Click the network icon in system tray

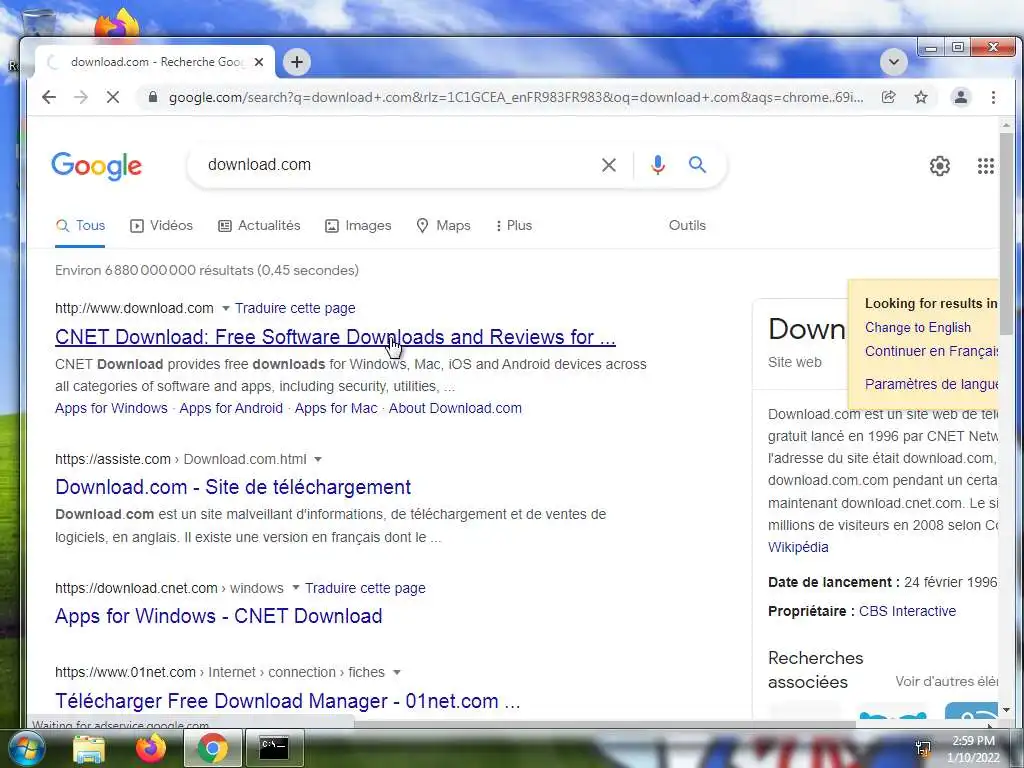(x=923, y=748)
